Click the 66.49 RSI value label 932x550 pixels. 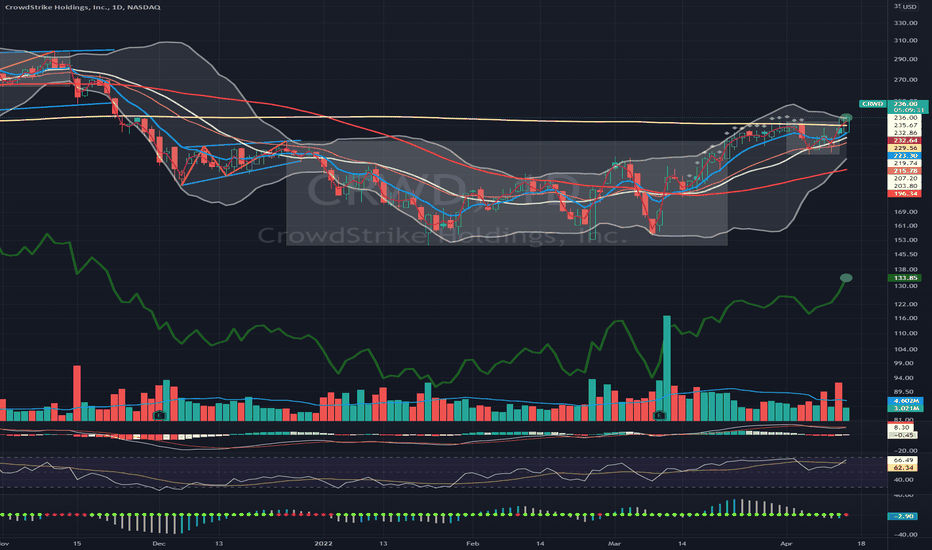[x=902, y=460]
